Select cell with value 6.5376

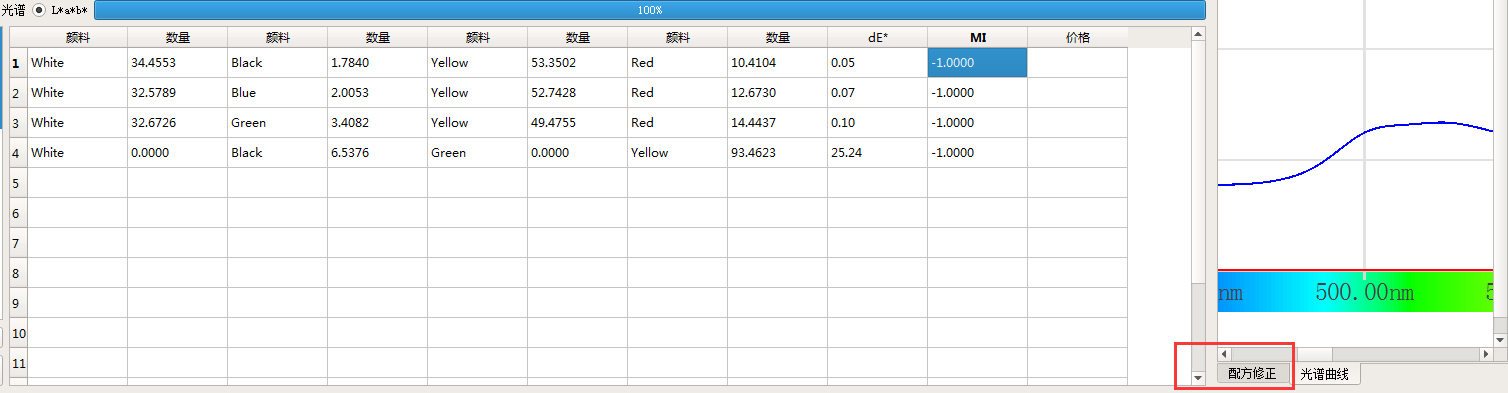click(x=377, y=153)
